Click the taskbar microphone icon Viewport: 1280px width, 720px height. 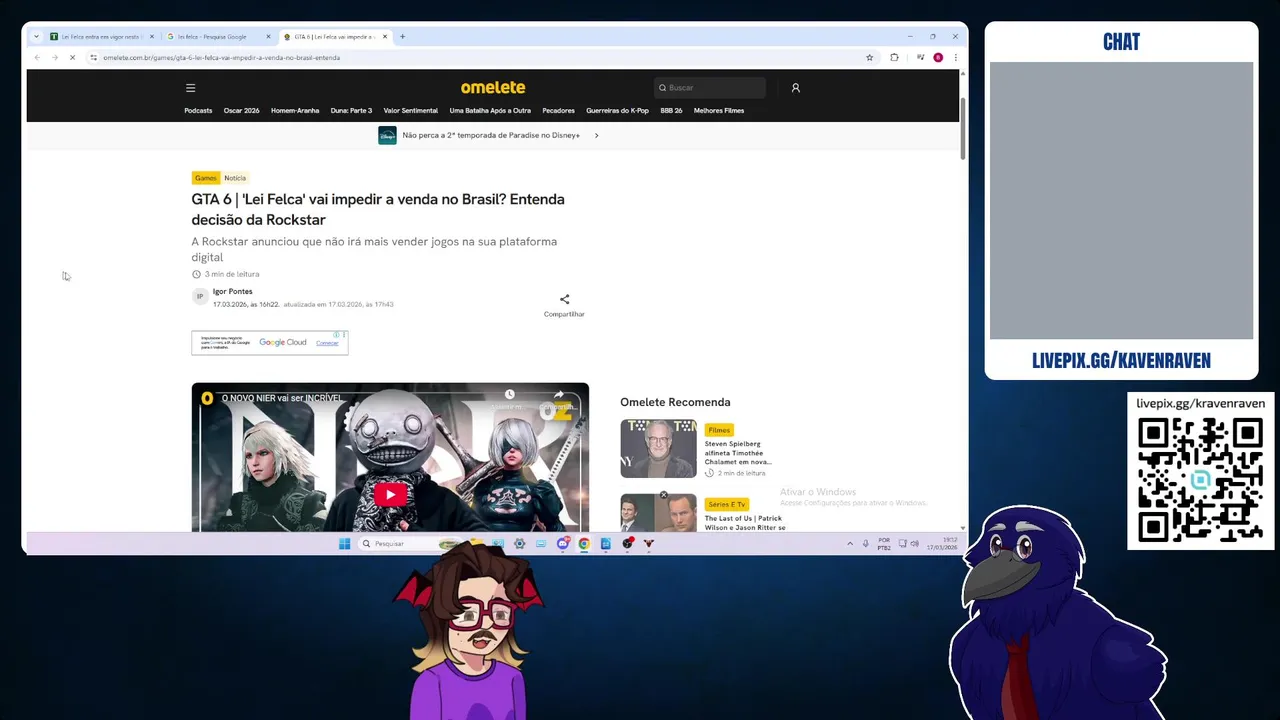coord(865,544)
